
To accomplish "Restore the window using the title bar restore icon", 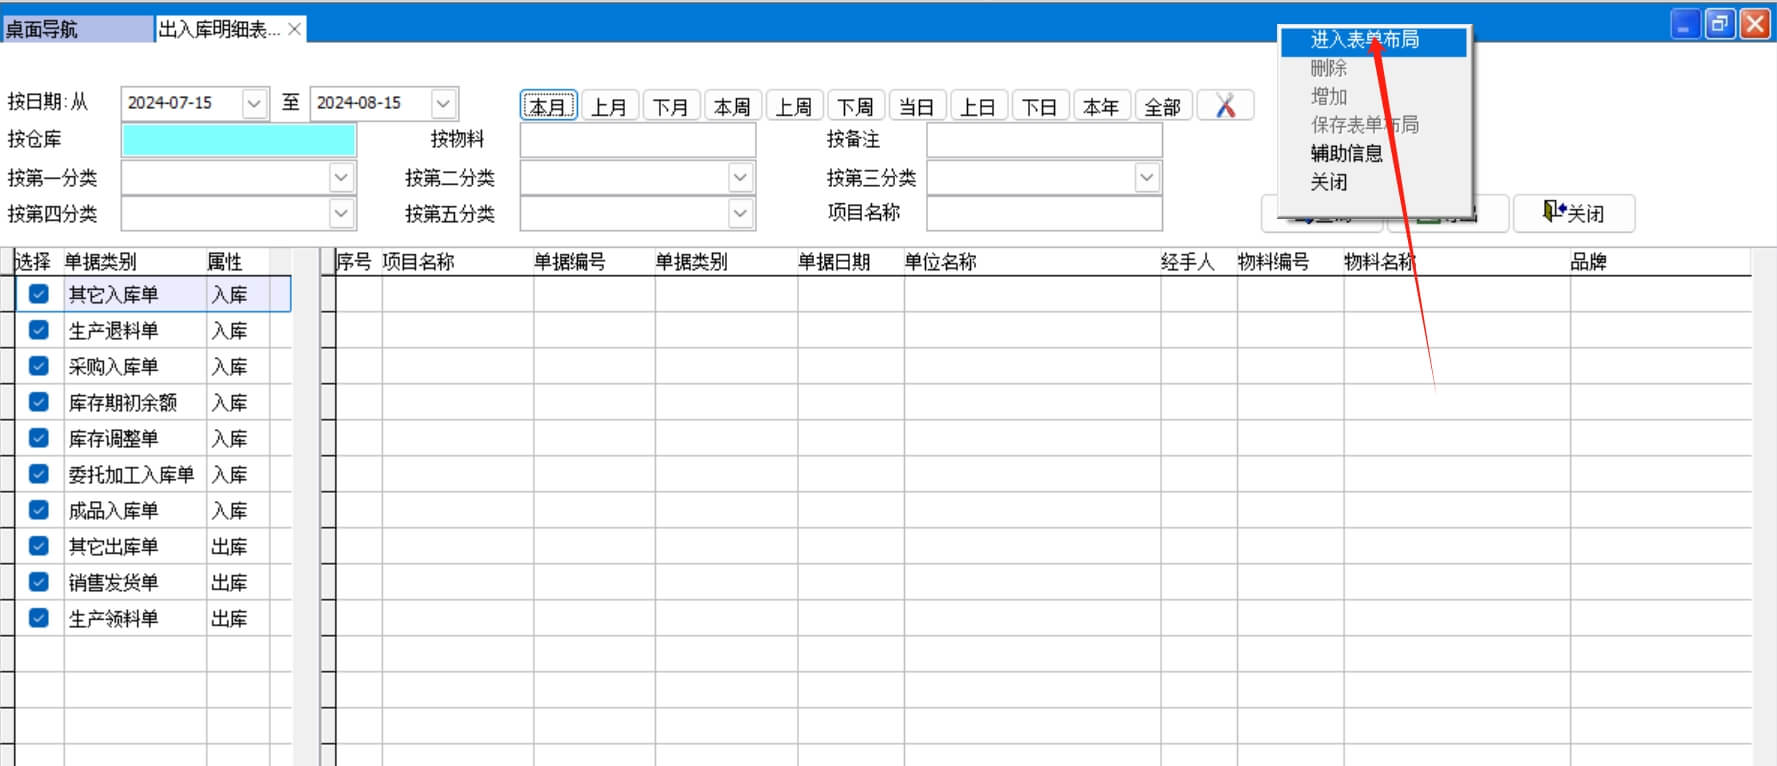I will click(1720, 24).
